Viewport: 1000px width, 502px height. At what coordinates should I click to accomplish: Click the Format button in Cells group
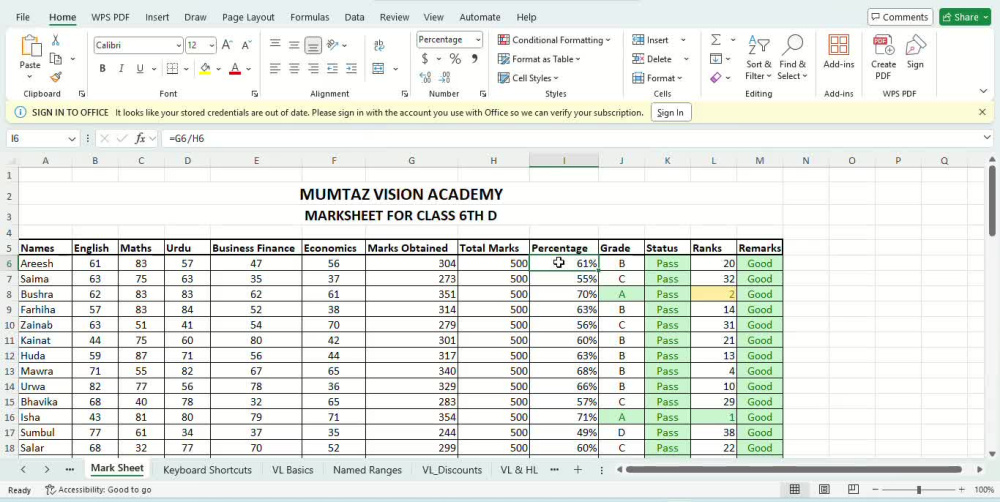657,78
